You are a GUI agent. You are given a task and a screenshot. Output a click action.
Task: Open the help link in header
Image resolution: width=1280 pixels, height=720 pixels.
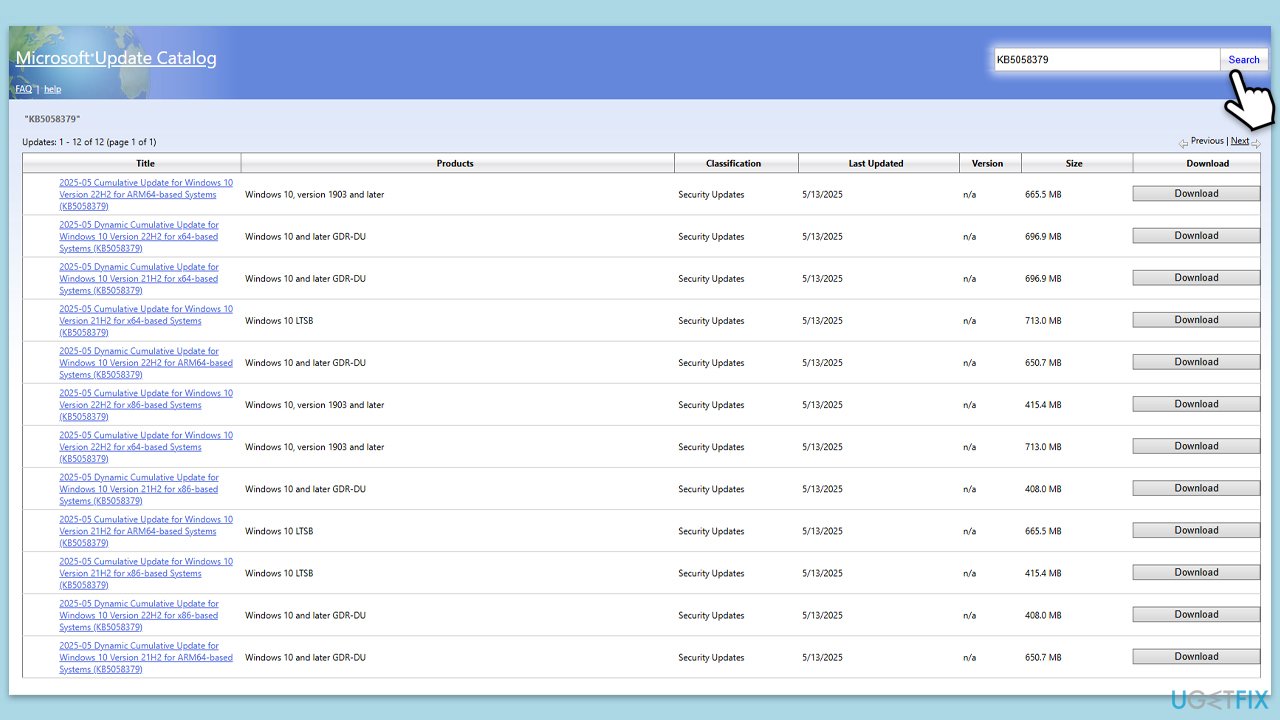pyautogui.click(x=52, y=89)
